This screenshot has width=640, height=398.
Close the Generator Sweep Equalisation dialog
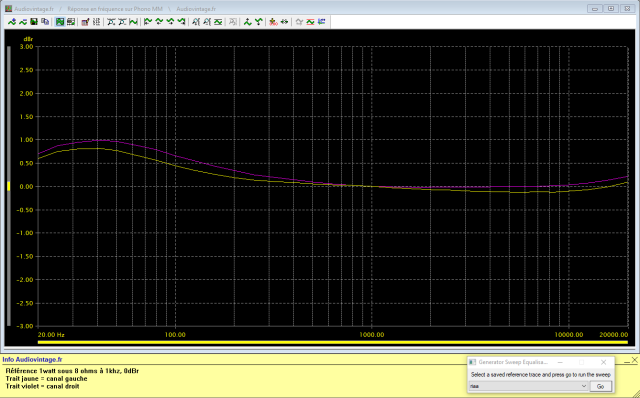(603, 362)
